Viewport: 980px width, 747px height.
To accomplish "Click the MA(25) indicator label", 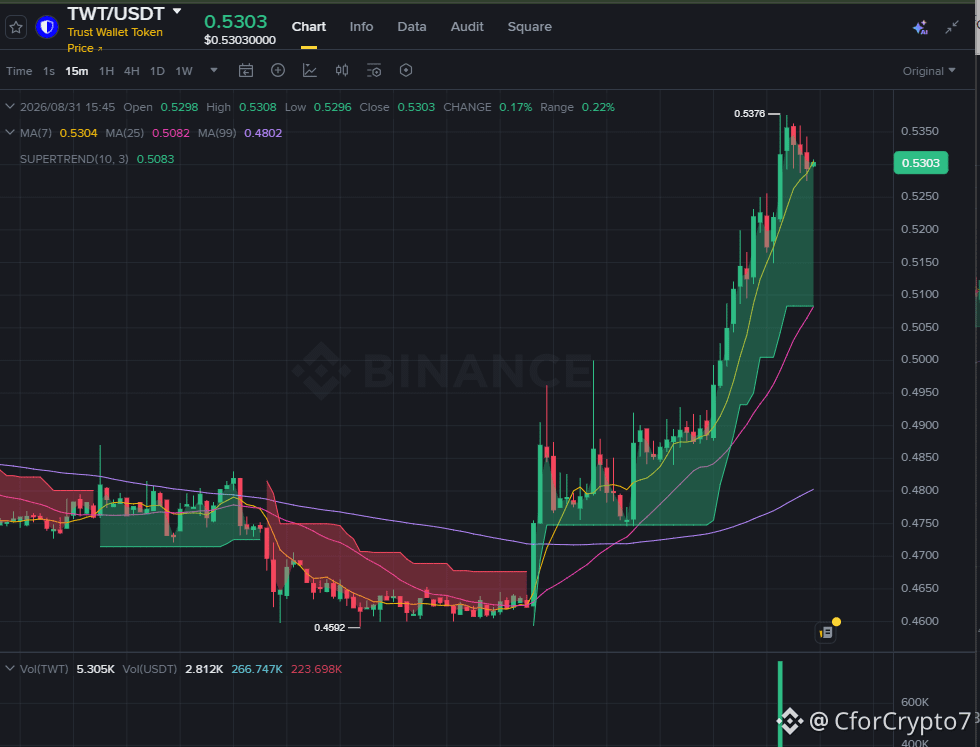I will pyautogui.click(x=124, y=133).
